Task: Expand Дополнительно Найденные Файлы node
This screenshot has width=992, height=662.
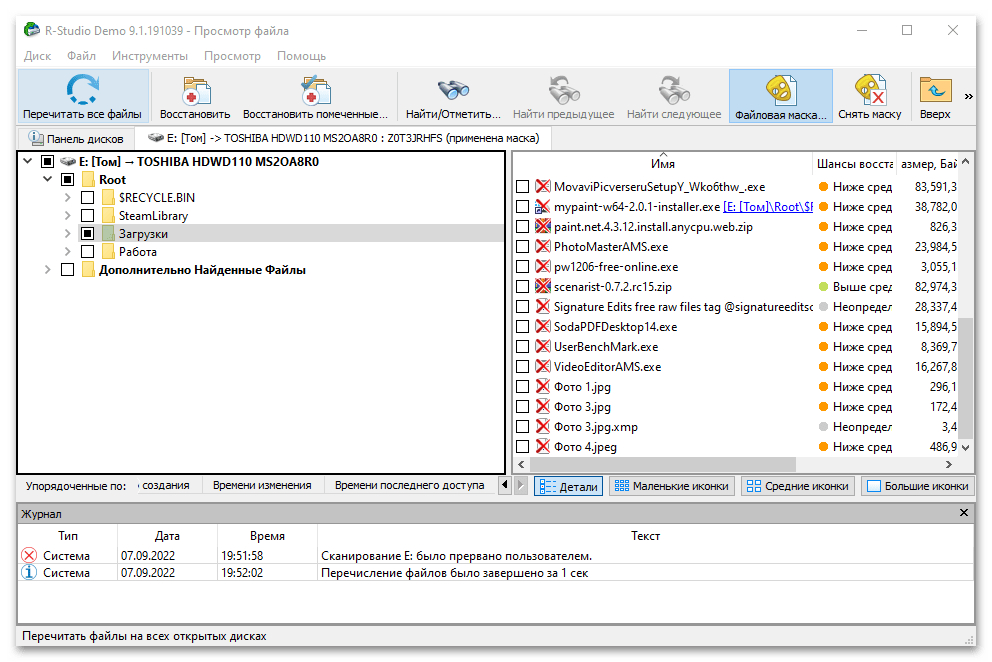Action: point(48,270)
